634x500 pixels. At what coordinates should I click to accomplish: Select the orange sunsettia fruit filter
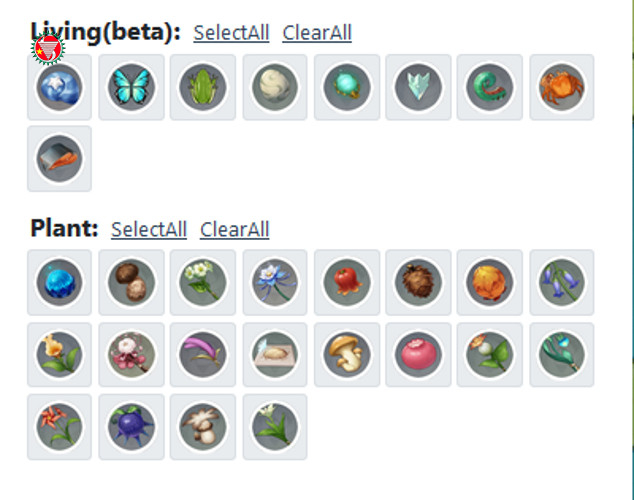click(490, 283)
